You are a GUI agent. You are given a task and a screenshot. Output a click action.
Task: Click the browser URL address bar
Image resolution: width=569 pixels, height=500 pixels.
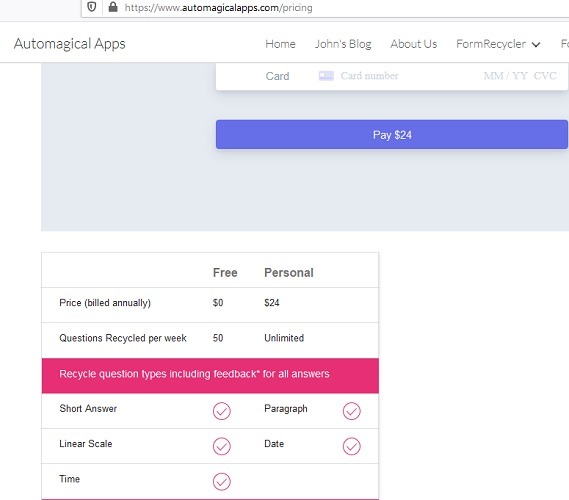pyautogui.click(x=325, y=8)
